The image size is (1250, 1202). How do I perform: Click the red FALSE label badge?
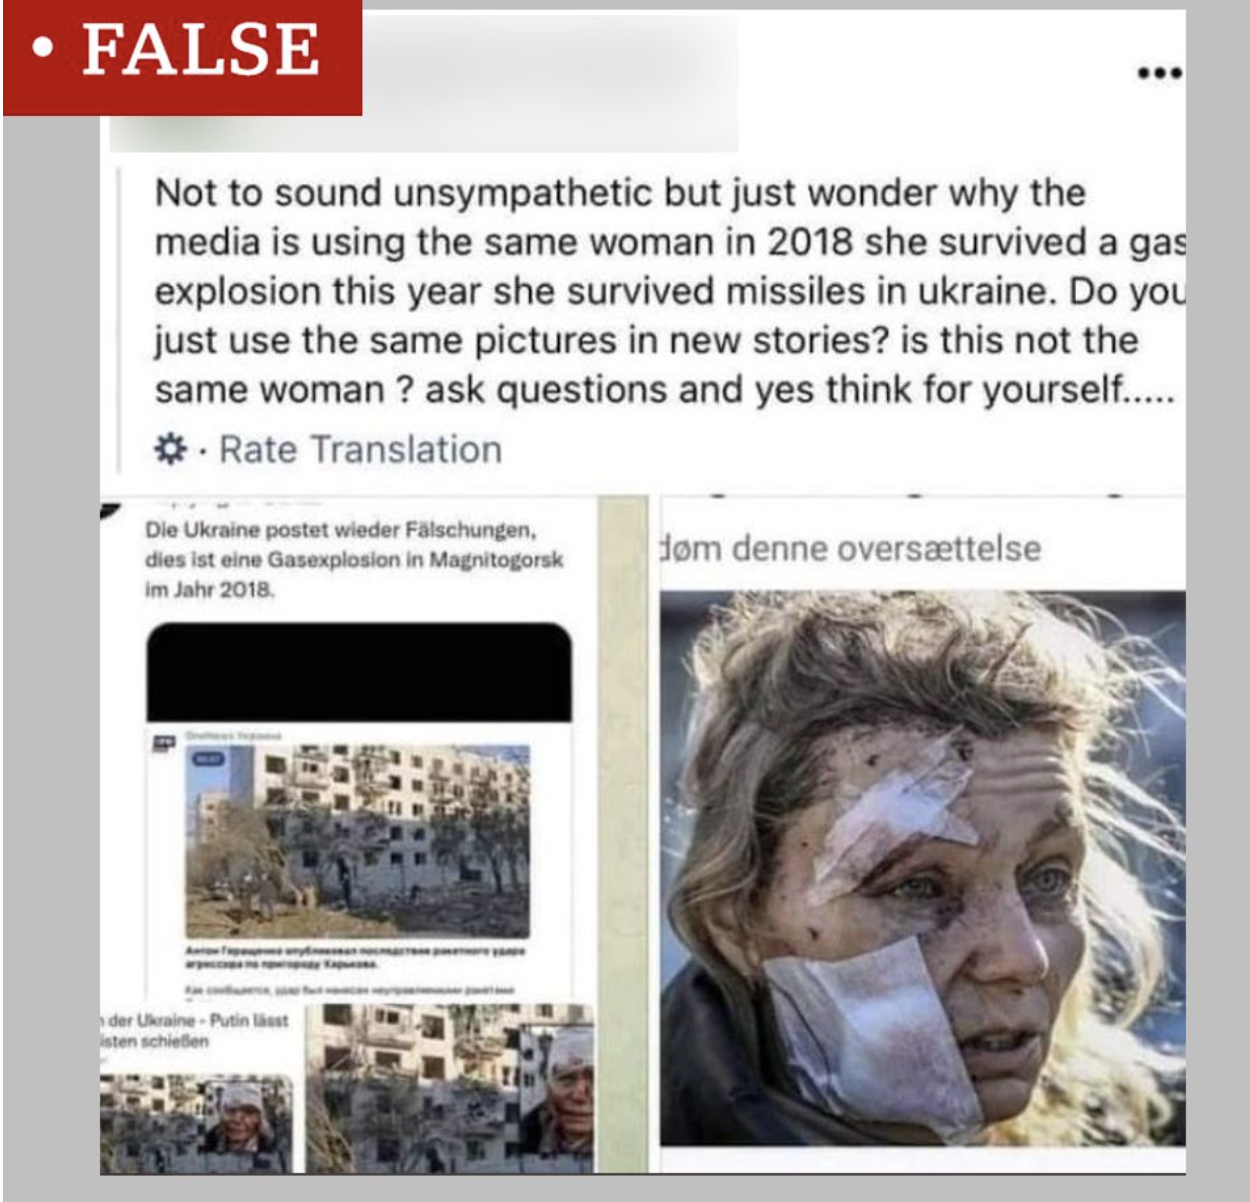click(x=182, y=57)
